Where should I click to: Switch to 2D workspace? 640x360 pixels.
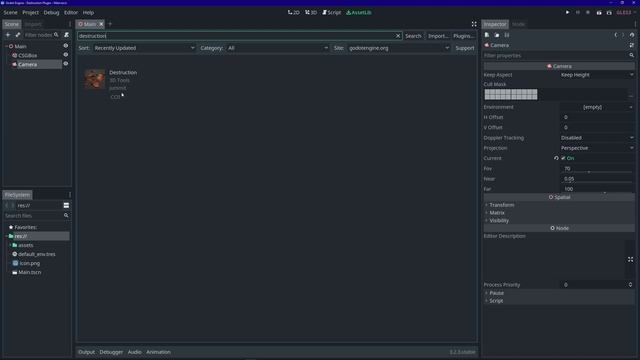293,13
